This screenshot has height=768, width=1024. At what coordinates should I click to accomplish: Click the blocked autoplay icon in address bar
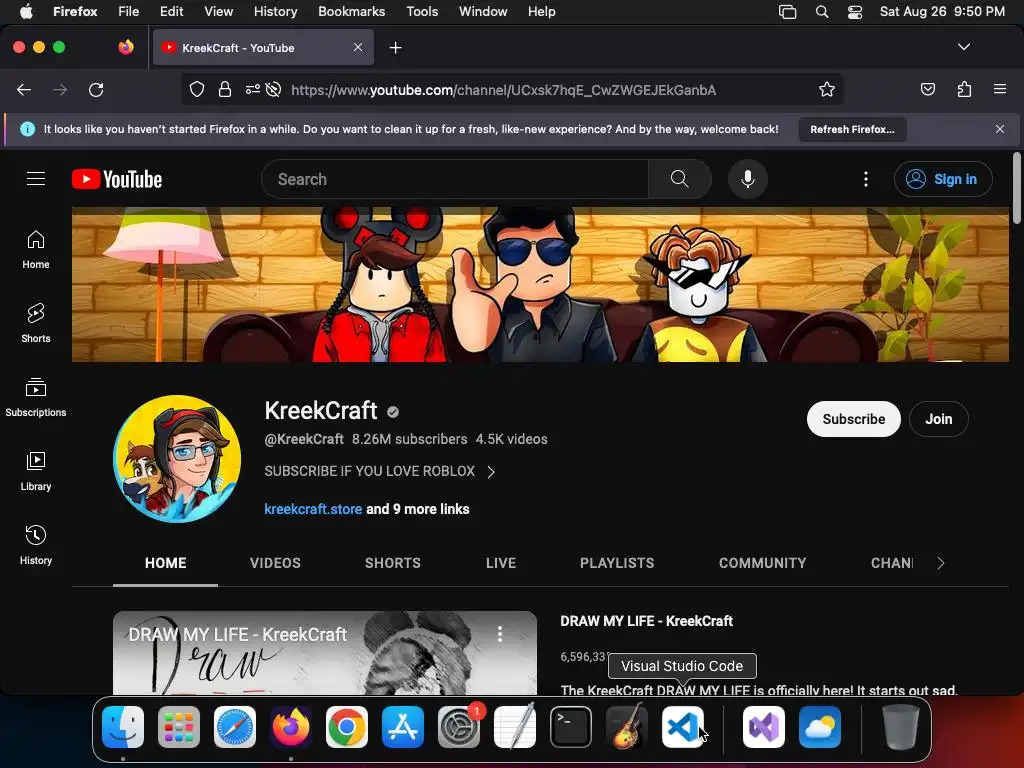(274, 90)
